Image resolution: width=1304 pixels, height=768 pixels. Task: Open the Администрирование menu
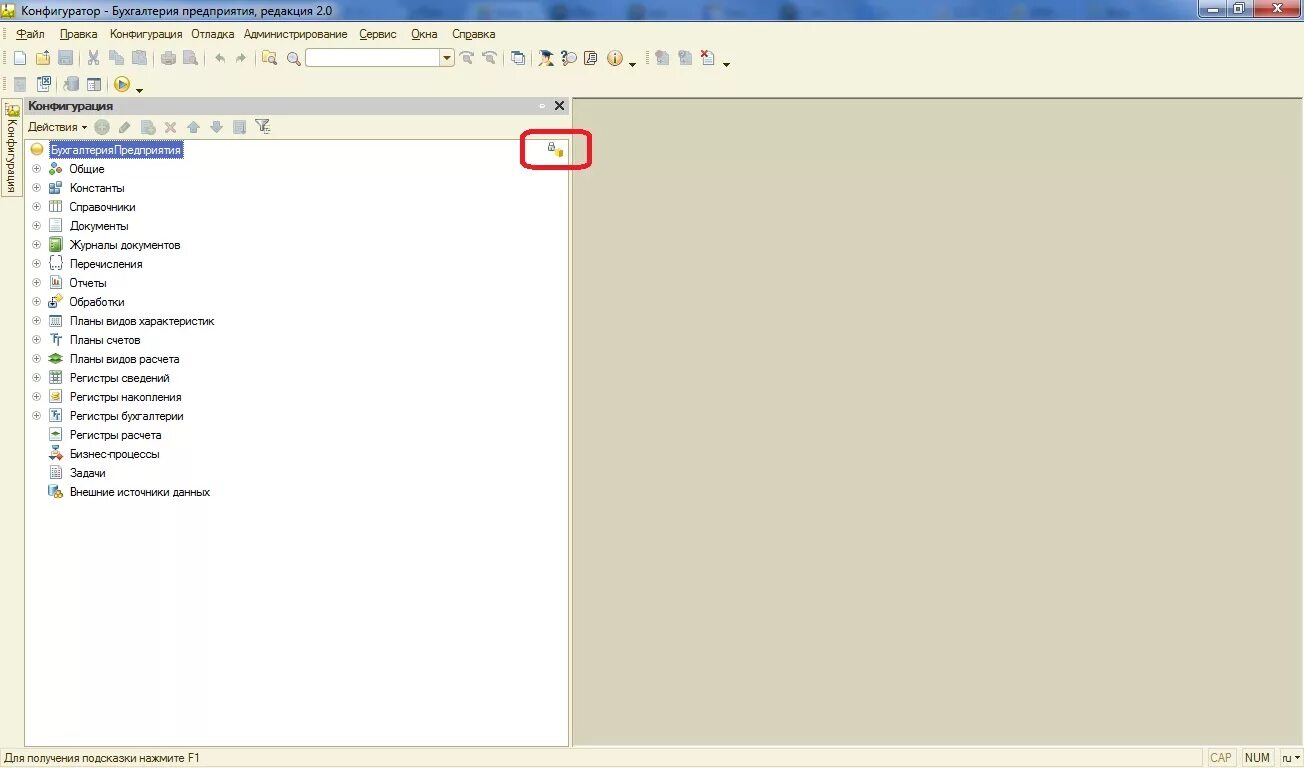click(x=295, y=34)
